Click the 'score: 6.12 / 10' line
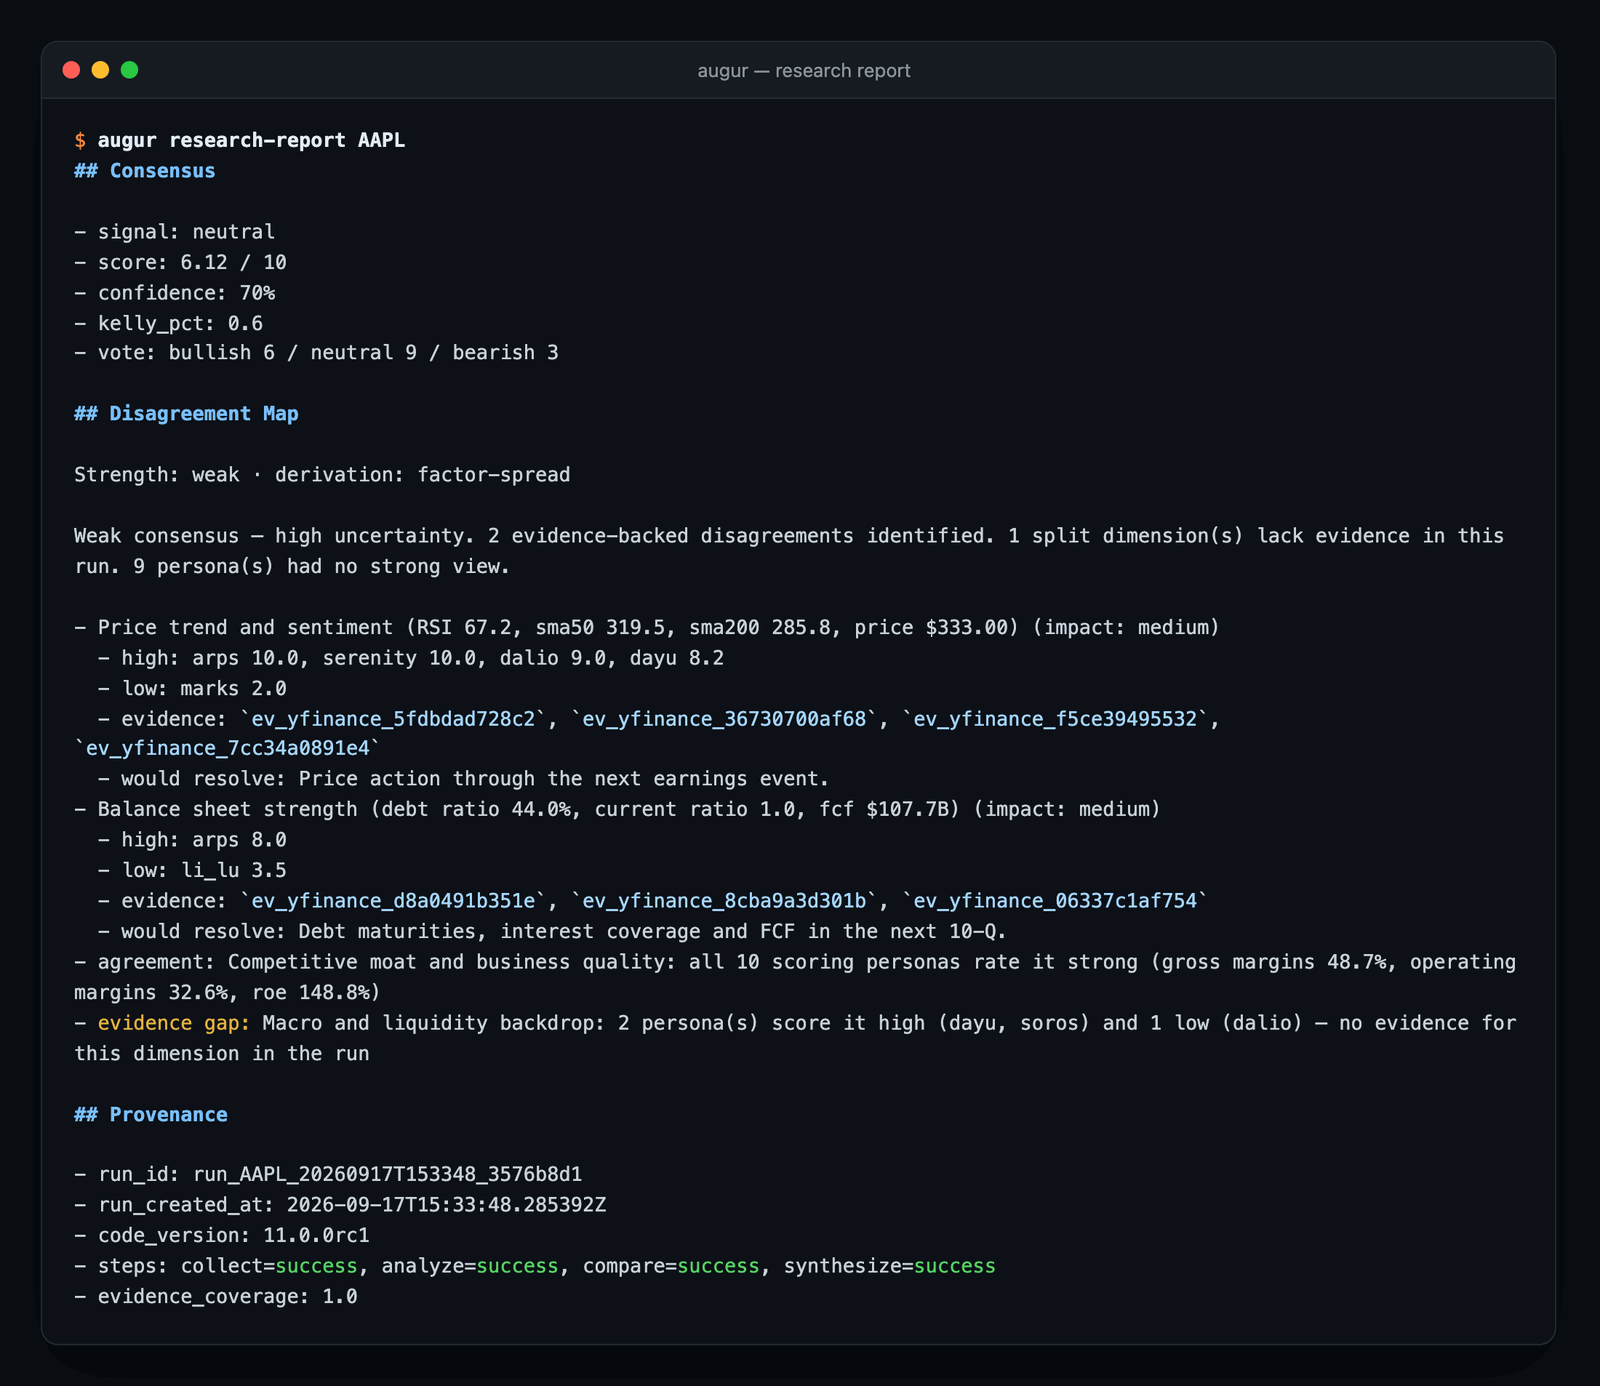This screenshot has width=1600, height=1386. point(181,262)
